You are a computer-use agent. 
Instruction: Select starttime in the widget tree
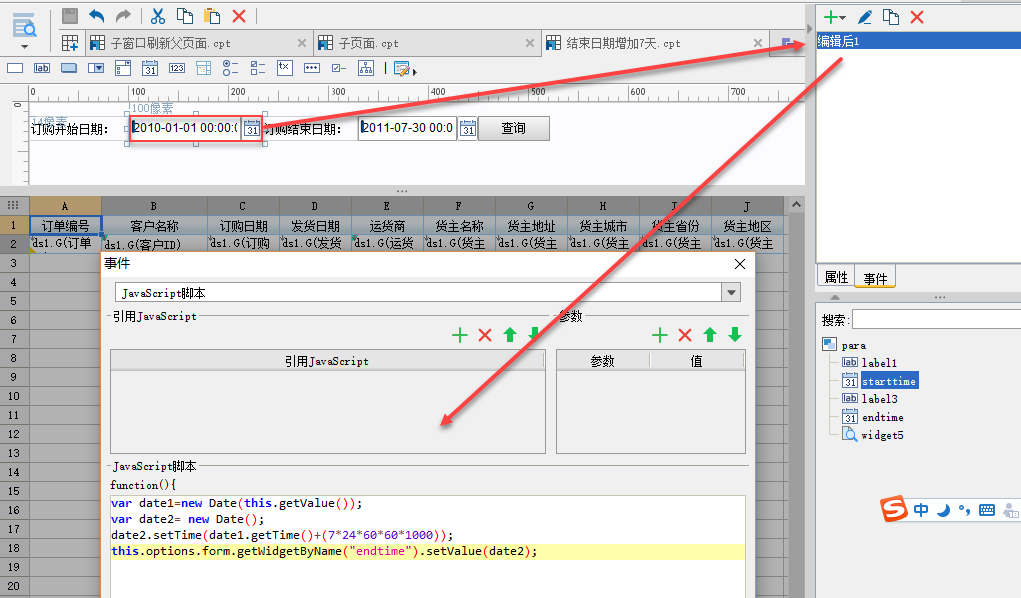[889, 381]
